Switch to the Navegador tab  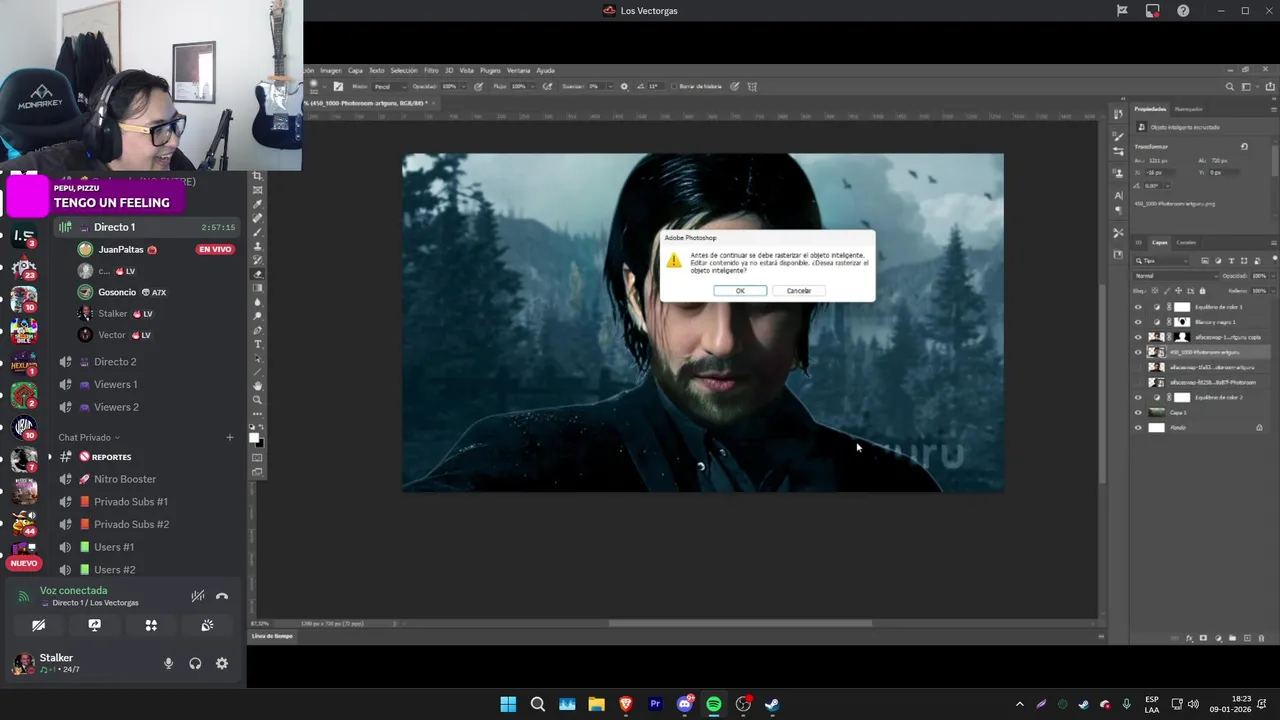1189,108
